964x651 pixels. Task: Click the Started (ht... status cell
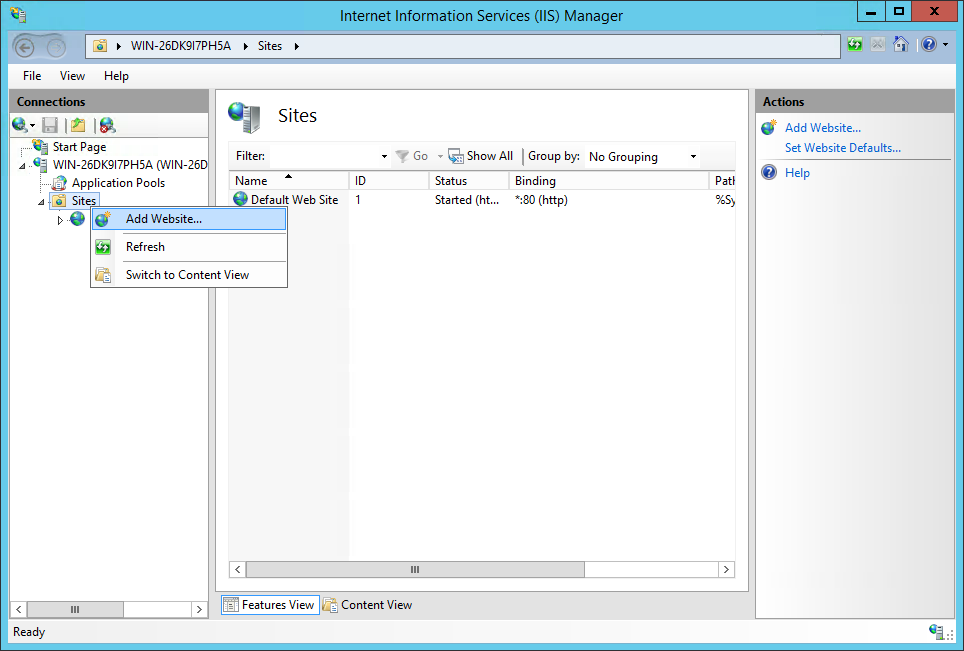[x=467, y=200]
